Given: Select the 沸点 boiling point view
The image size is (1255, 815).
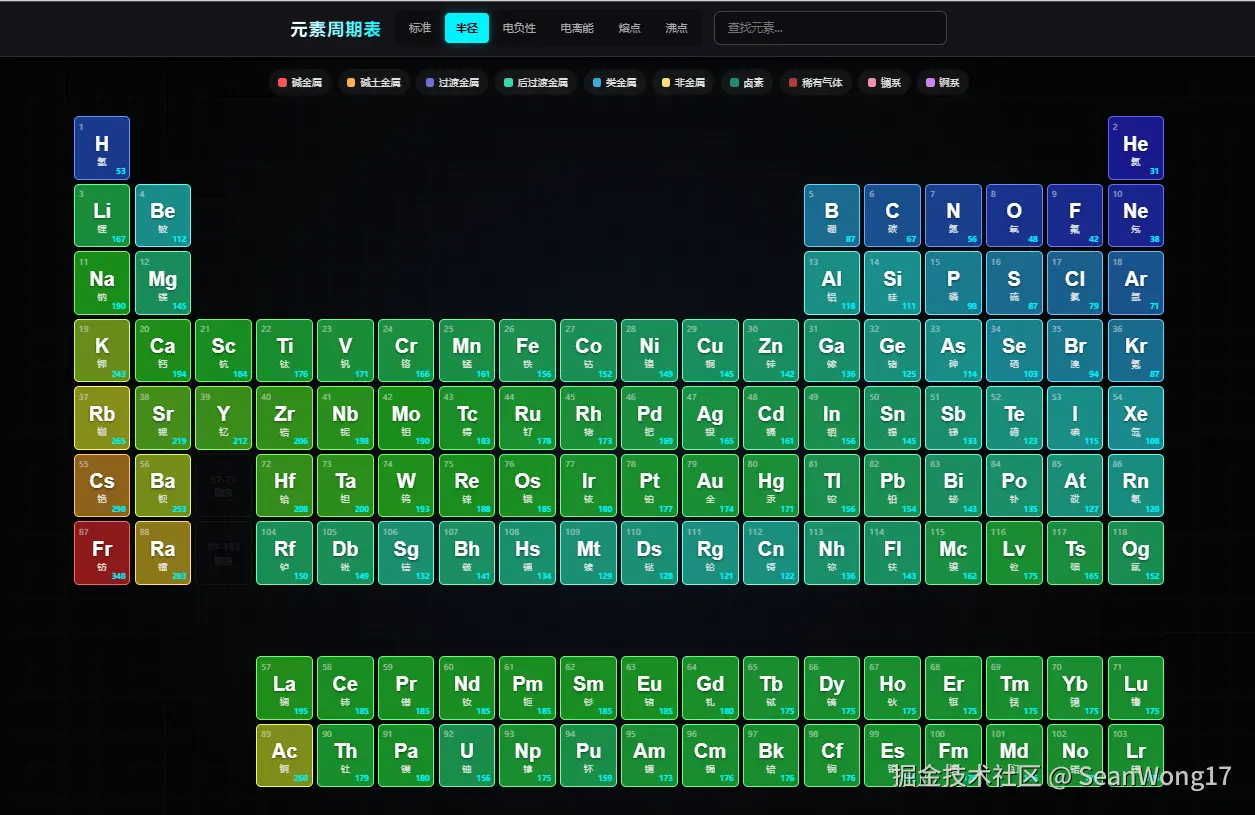Looking at the screenshot, I should 676,28.
